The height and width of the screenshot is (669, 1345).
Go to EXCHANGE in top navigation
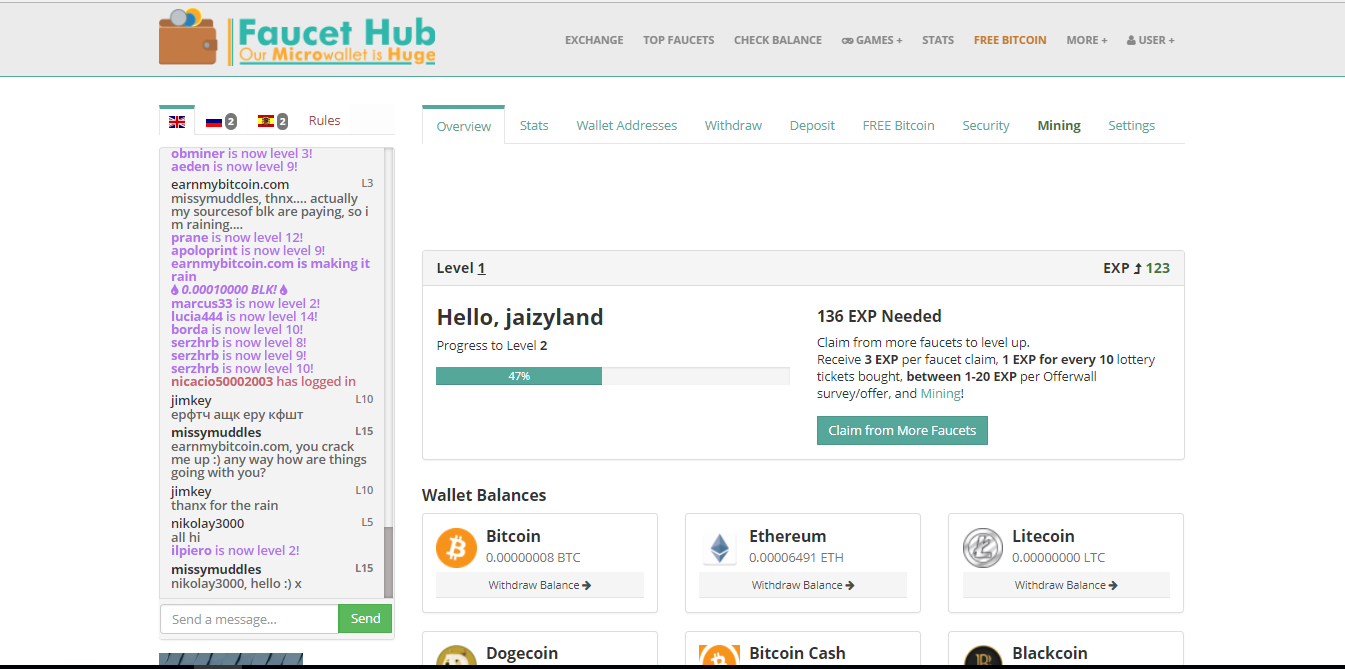594,40
